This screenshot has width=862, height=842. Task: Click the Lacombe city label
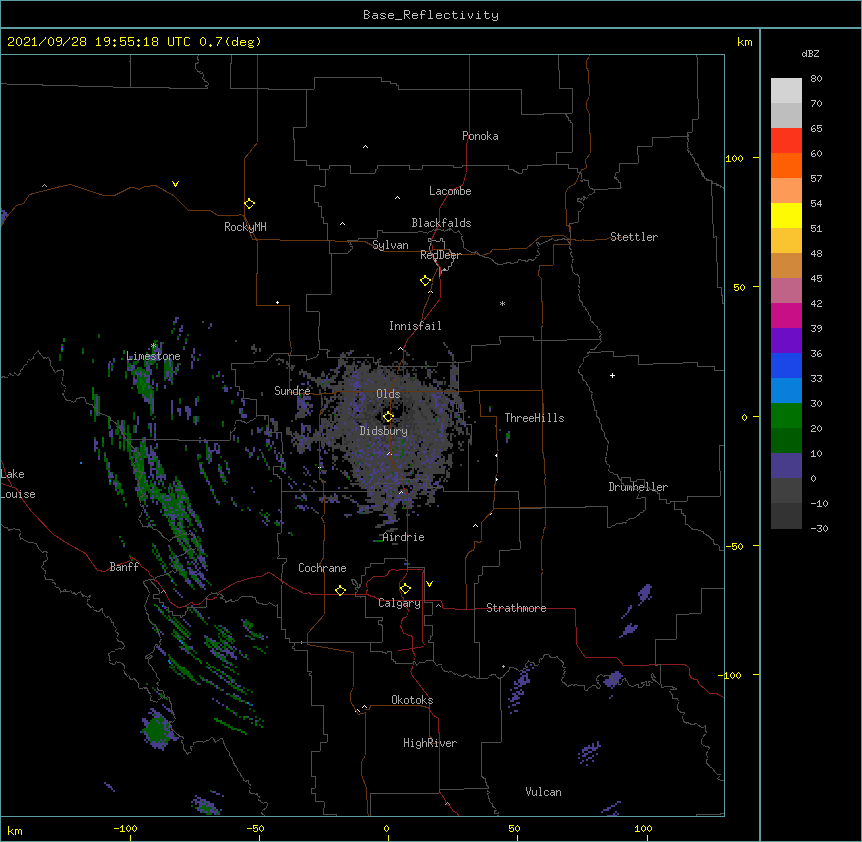pos(450,191)
